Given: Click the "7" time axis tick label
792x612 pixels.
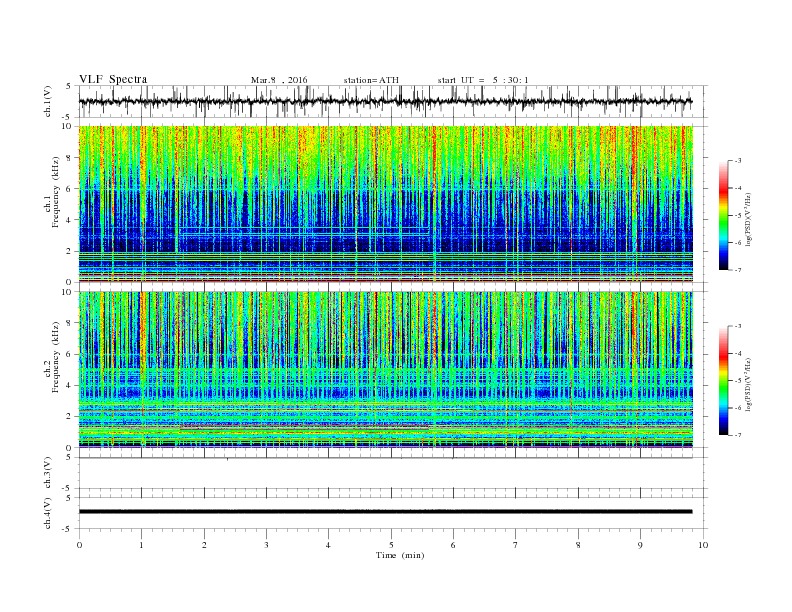Looking at the screenshot, I should click(x=516, y=545).
